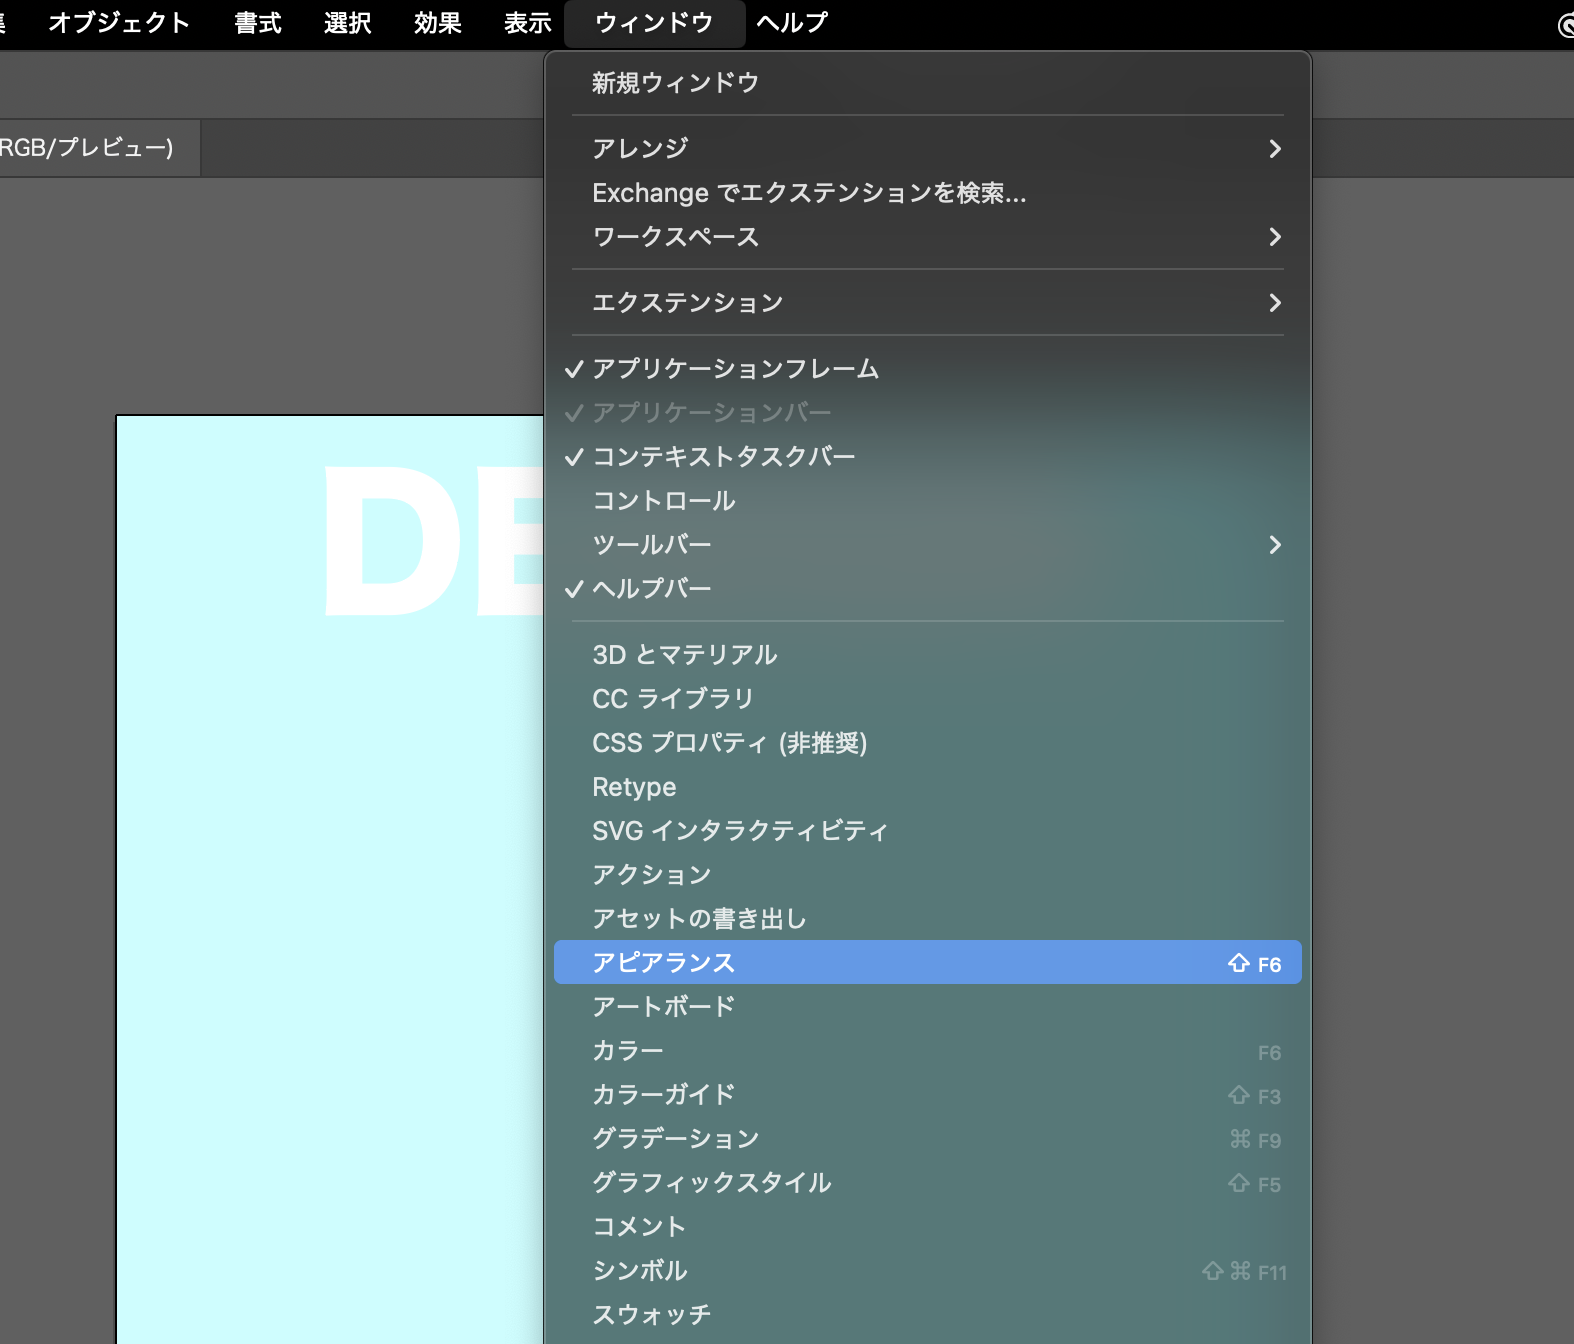Toggle the Application Frame (アプリケーションフレーム) checkmark
Viewport: 1574px width, 1344px height.
coord(735,369)
